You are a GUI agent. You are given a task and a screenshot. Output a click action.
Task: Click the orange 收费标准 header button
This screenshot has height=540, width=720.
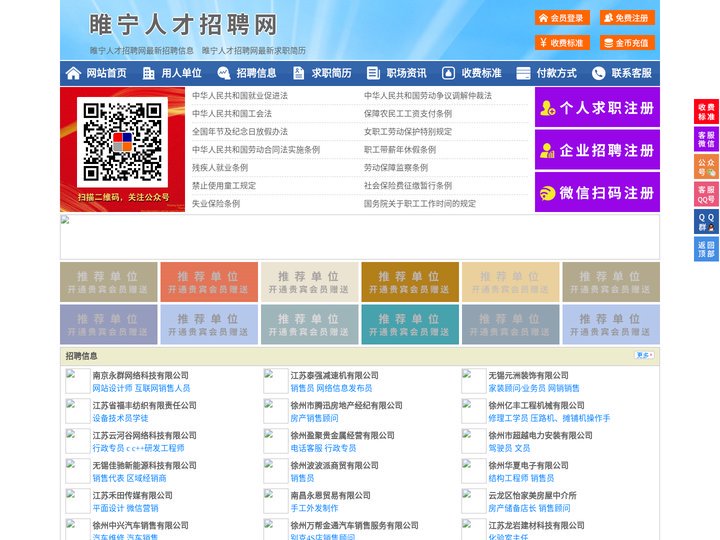click(x=562, y=43)
